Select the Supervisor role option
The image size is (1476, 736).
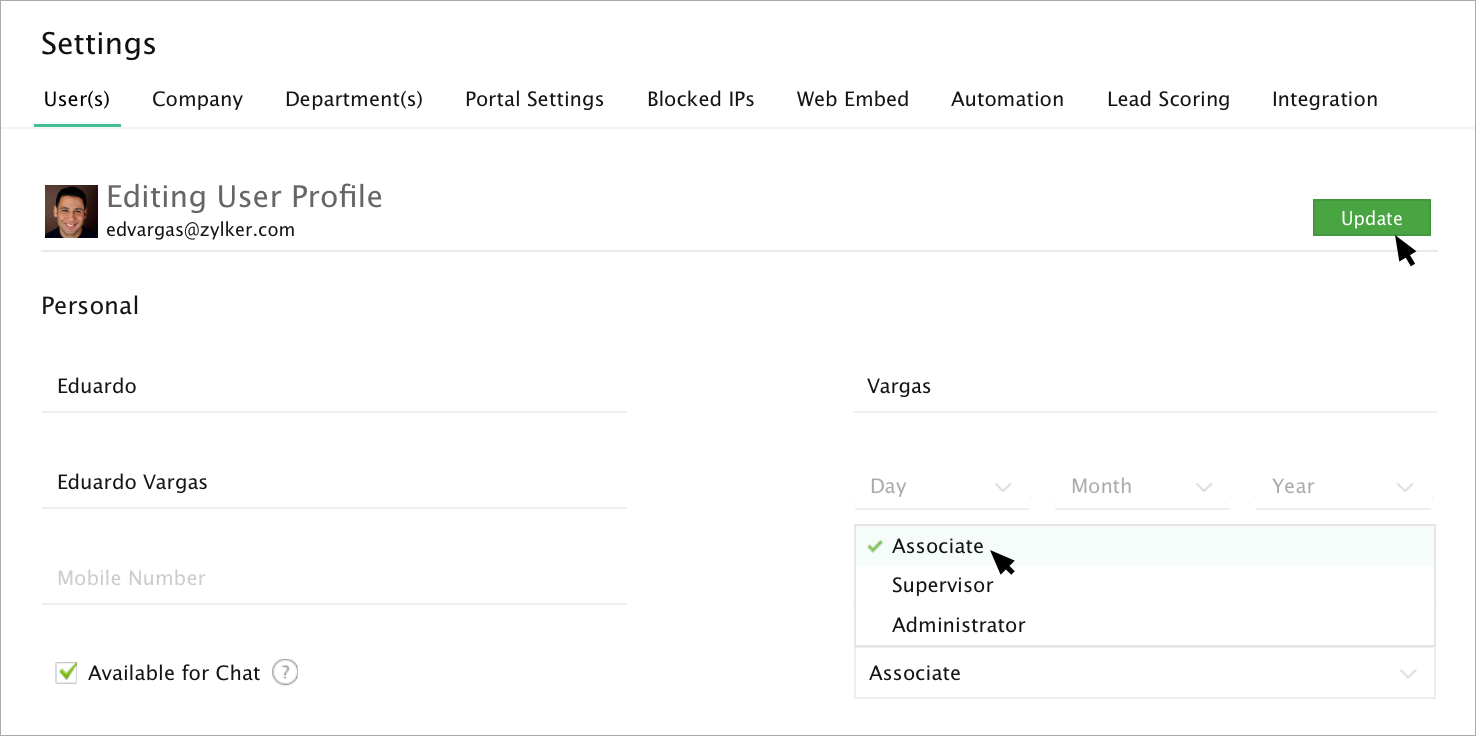(942, 586)
